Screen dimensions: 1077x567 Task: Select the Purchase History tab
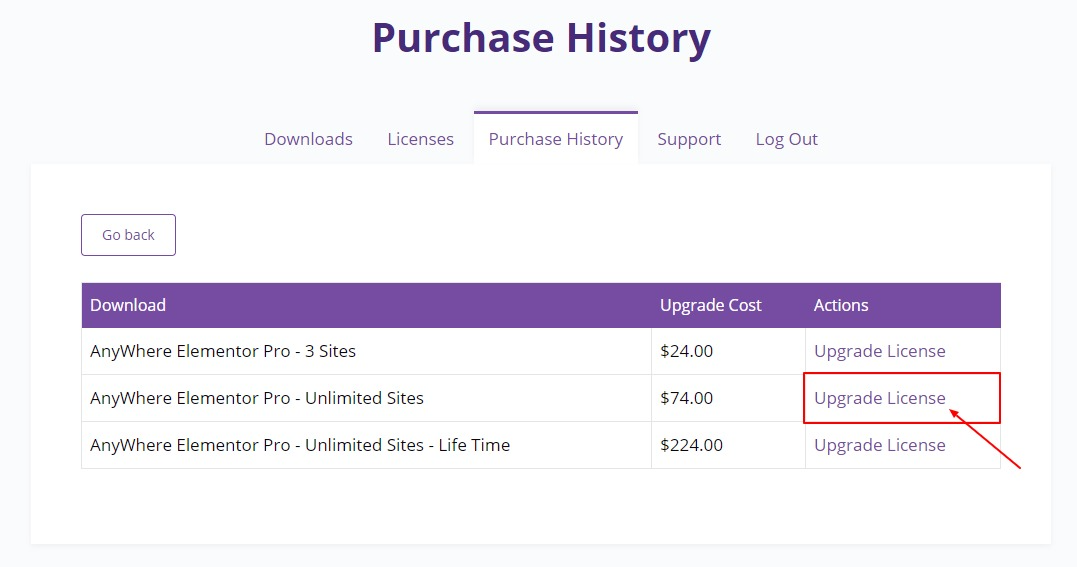pyautogui.click(x=556, y=139)
